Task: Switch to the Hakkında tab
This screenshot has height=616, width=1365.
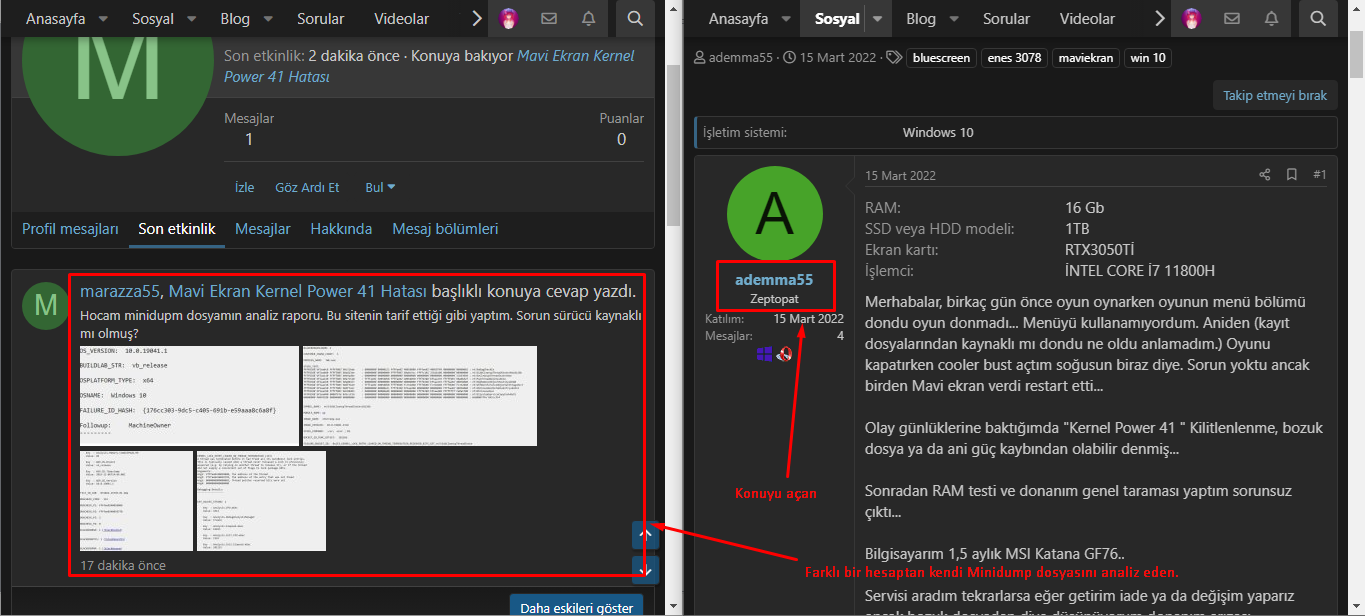Action: tap(341, 229)
